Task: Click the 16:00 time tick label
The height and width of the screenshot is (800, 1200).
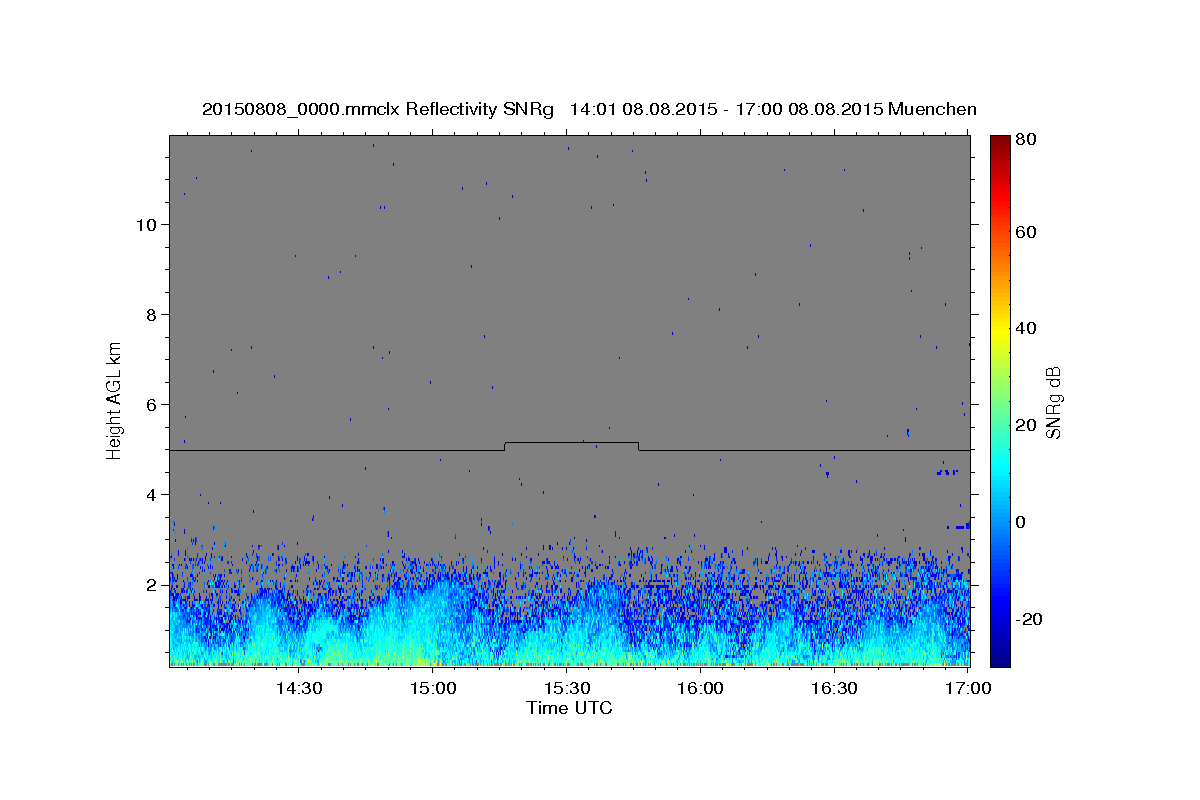Action: click(x=700, y=689)
